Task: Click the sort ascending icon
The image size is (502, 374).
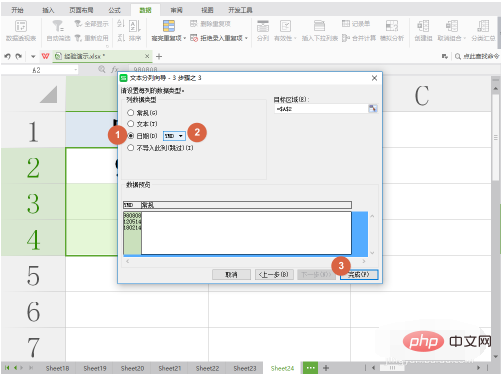Action: [121, 24]
